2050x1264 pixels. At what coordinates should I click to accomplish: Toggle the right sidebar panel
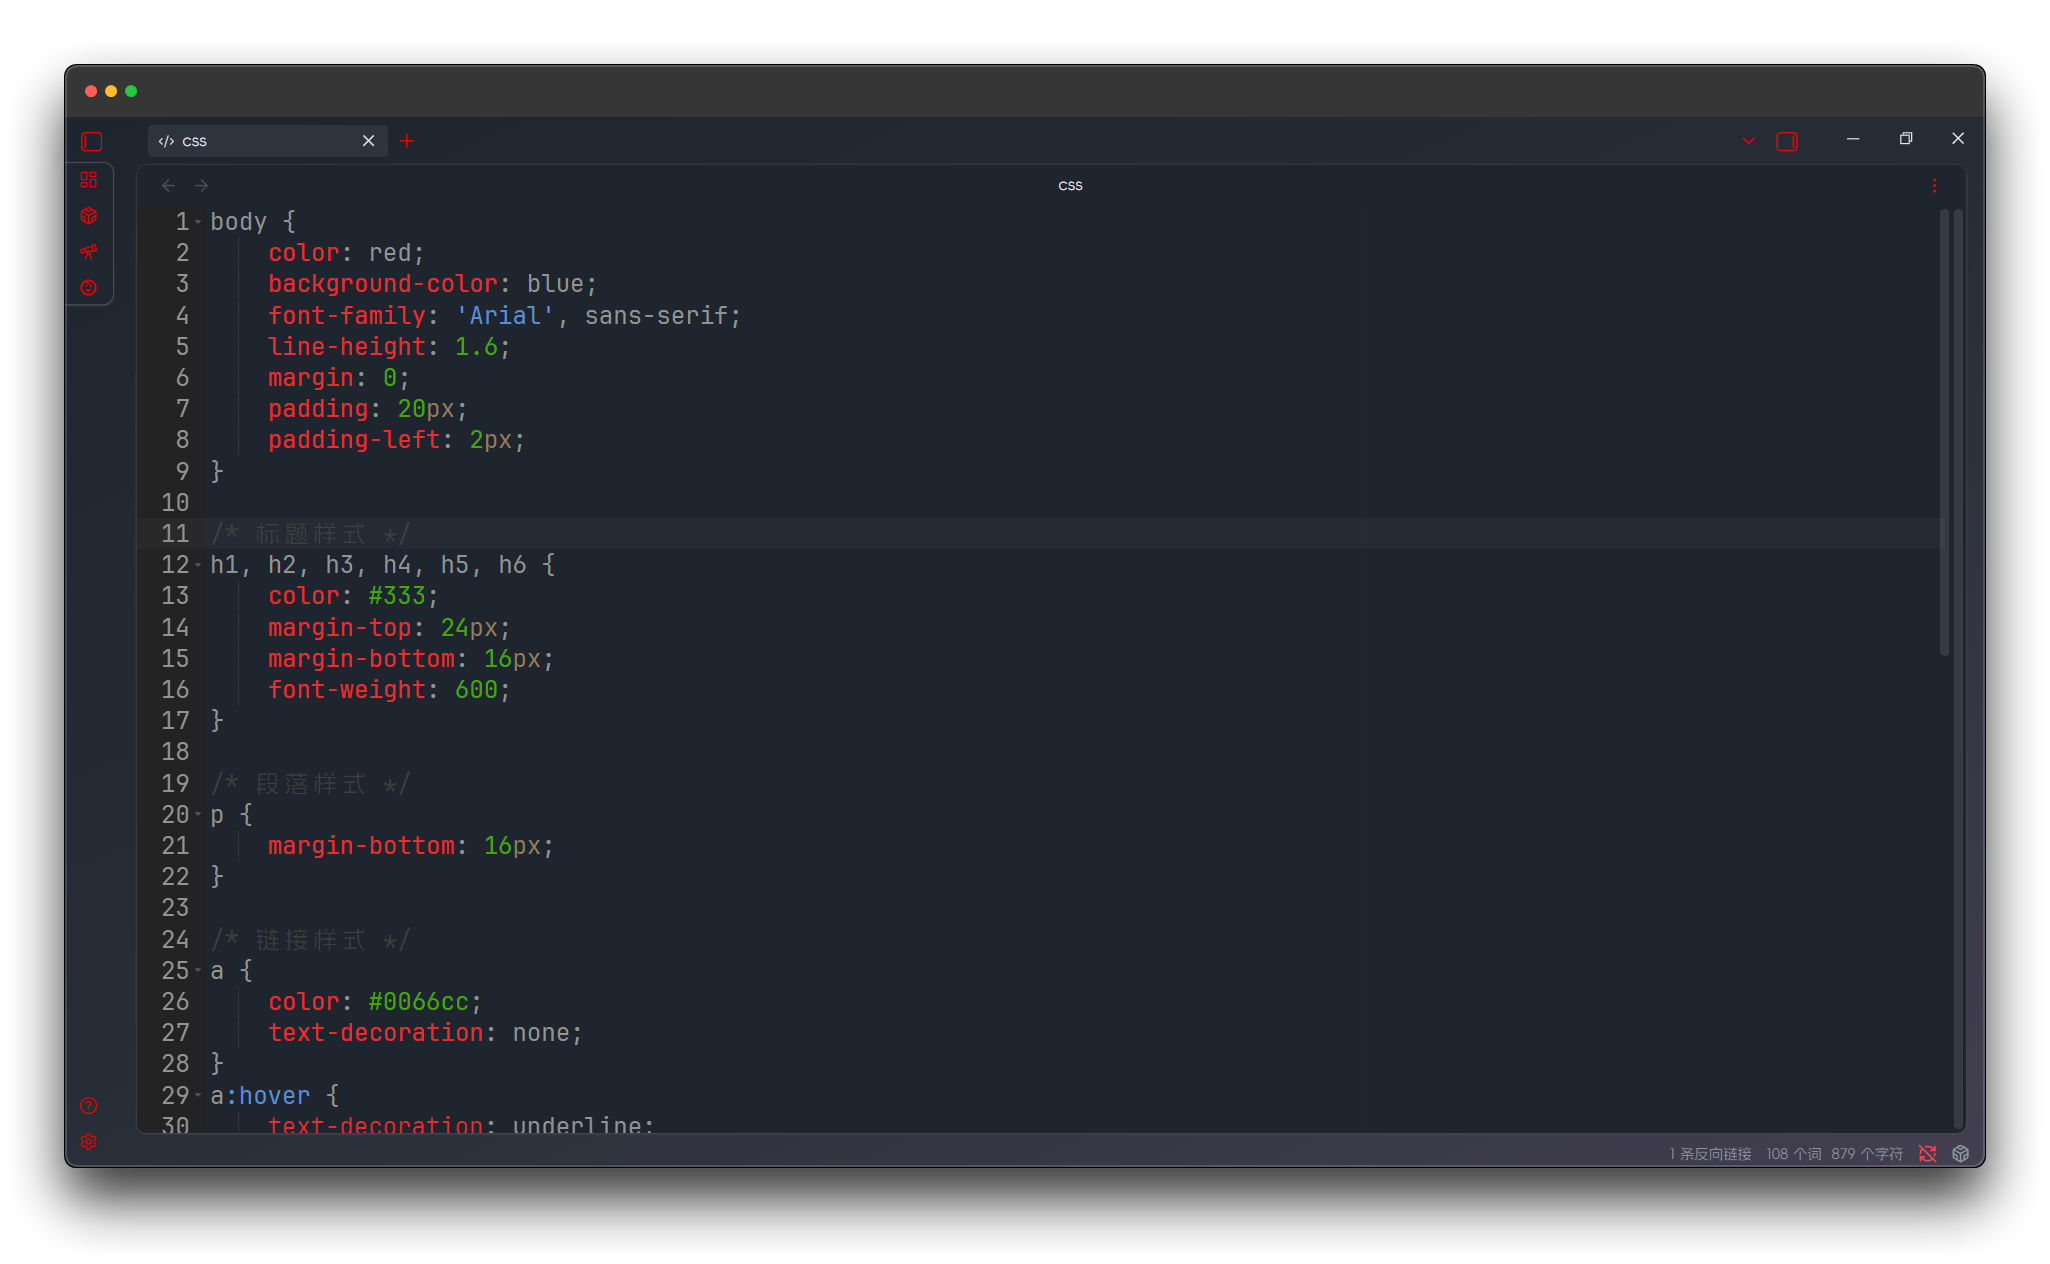(x=1787, y=142)
